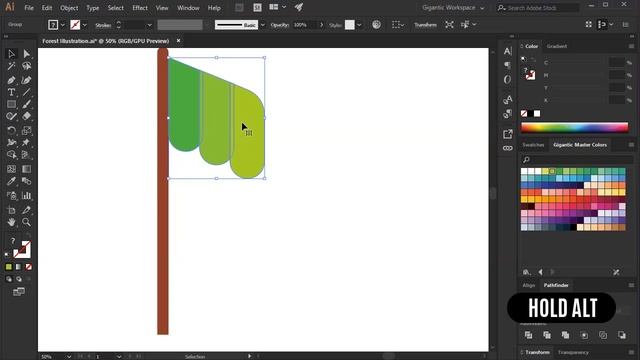Close the Forest Illustration document tab
640x360 pixels.
point(178,41)
